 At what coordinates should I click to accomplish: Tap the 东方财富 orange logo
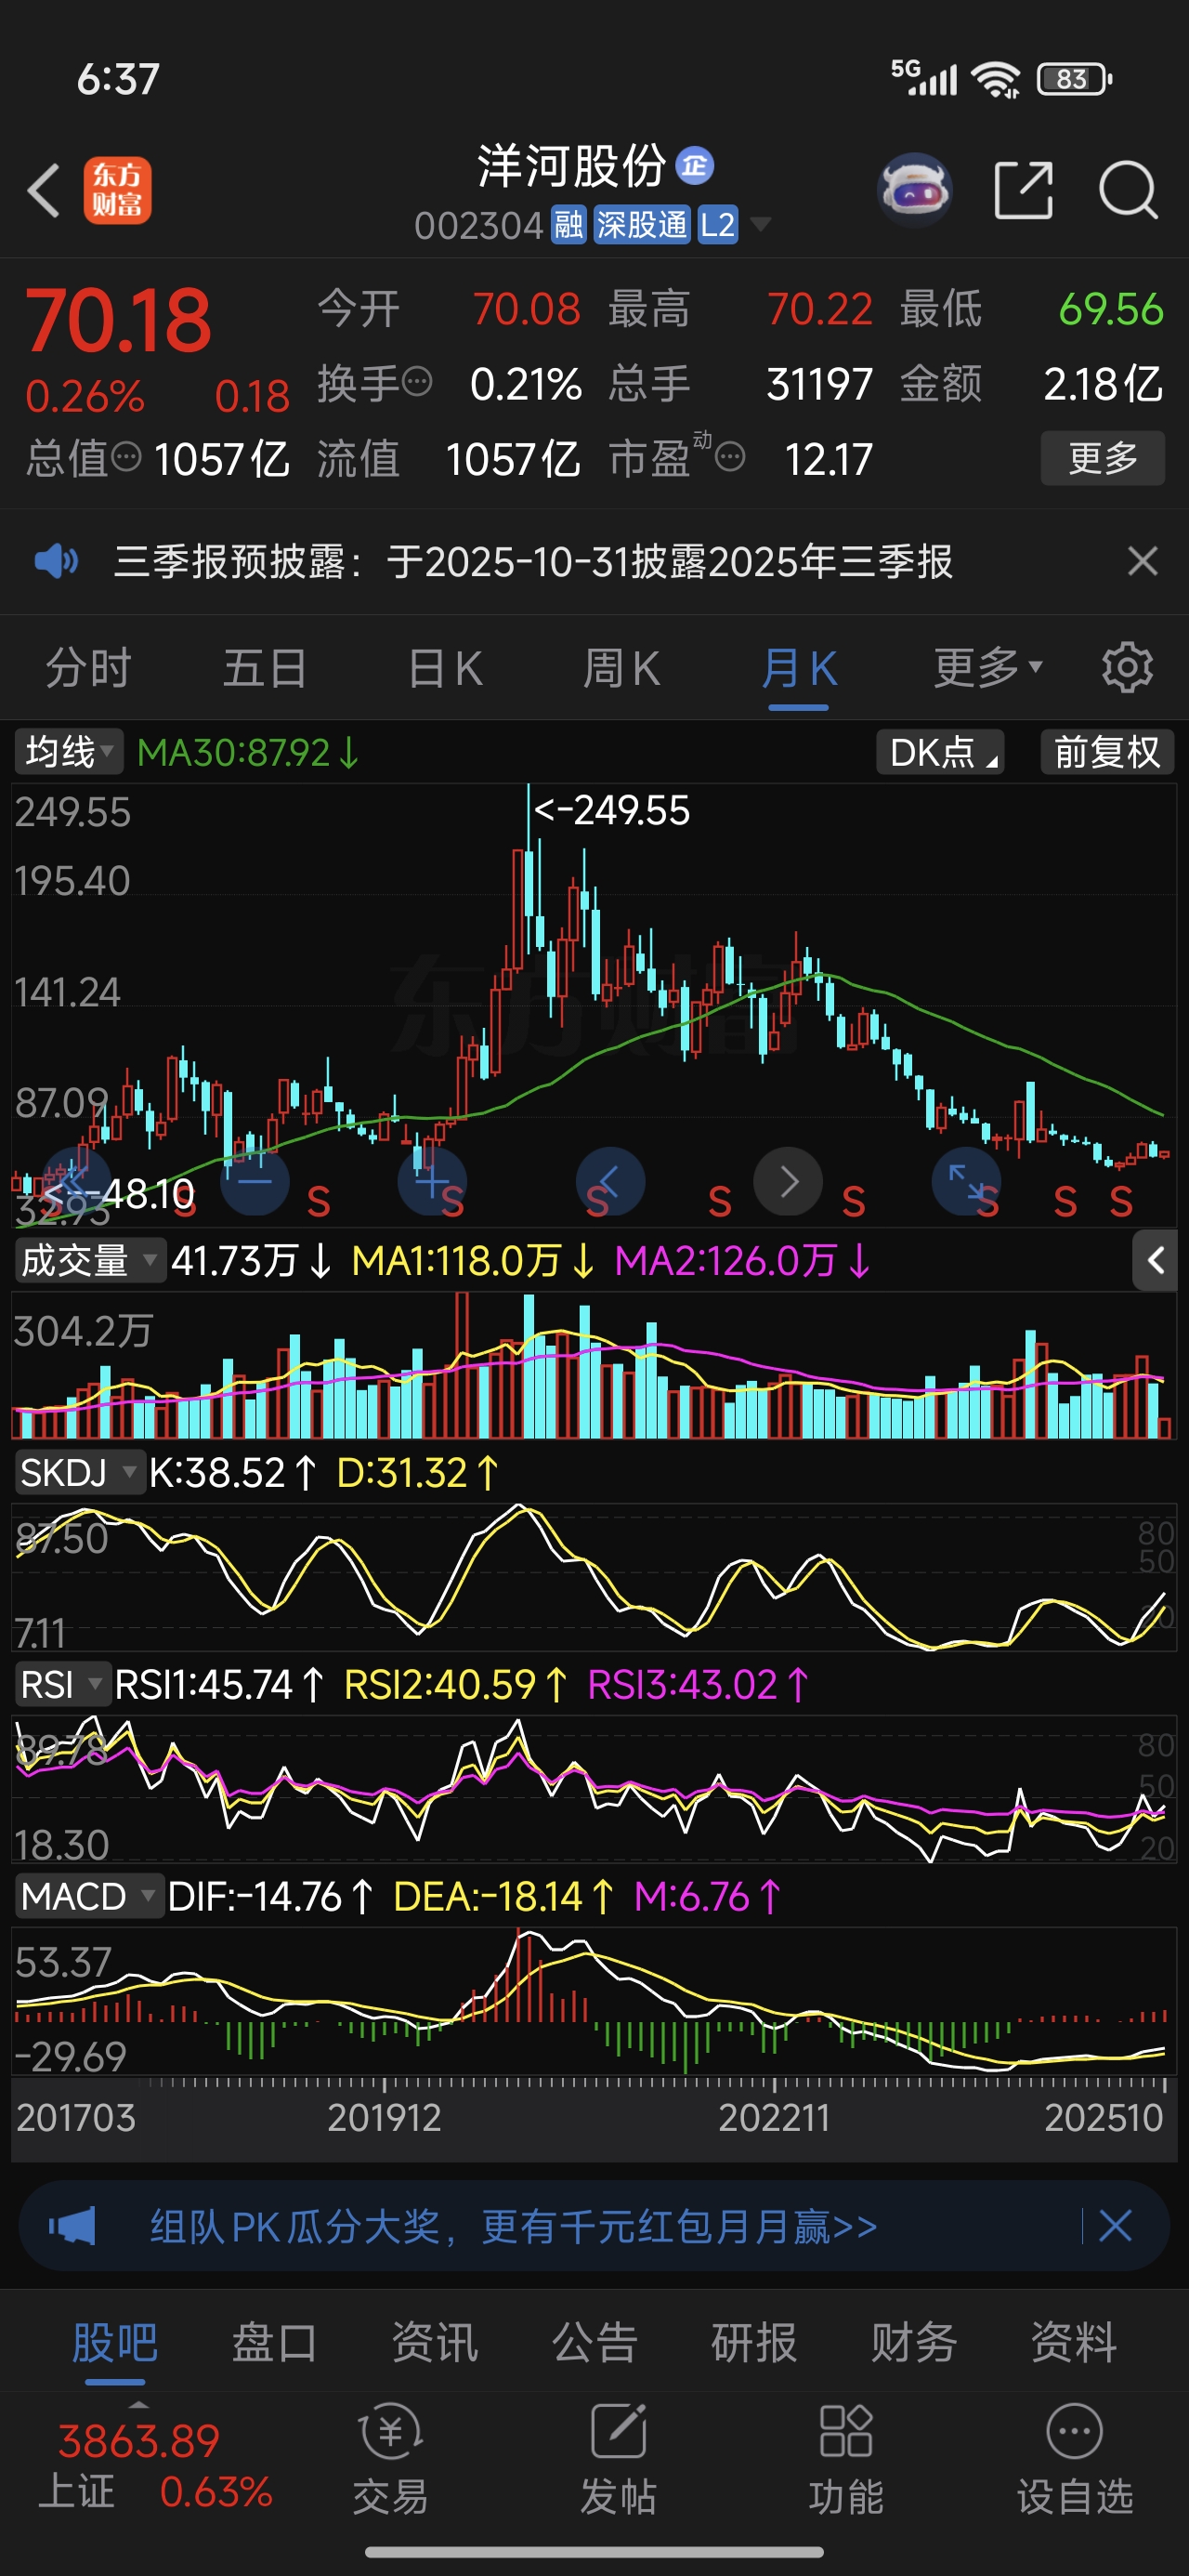117,190
